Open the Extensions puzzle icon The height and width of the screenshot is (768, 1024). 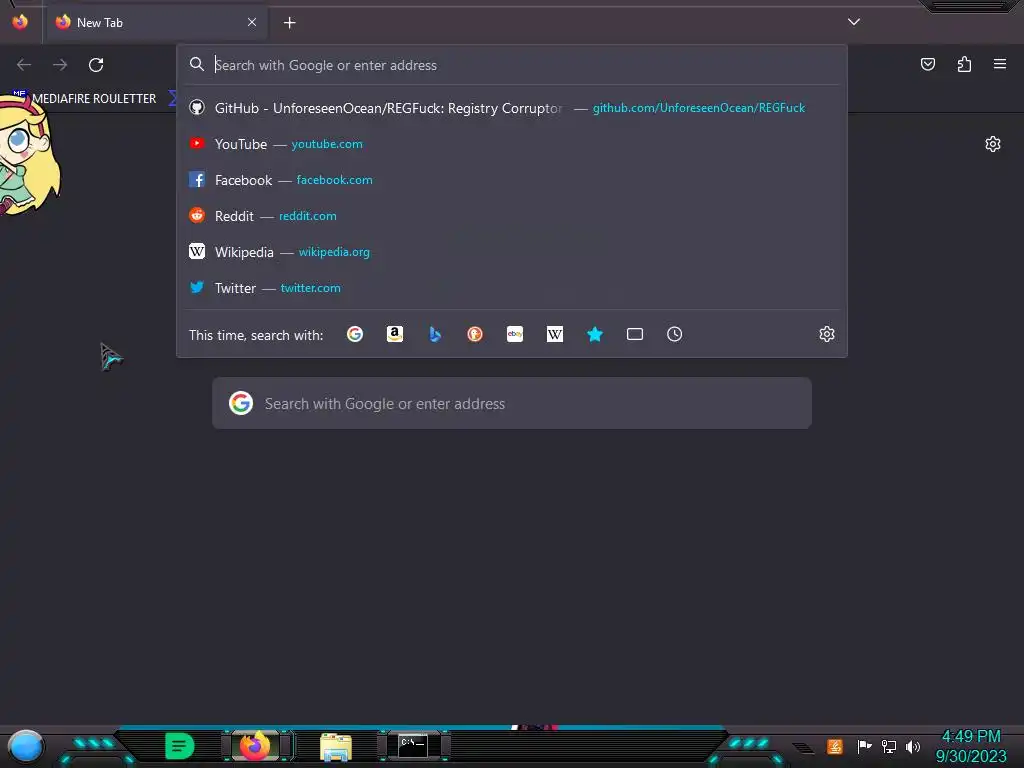[964, 64]
